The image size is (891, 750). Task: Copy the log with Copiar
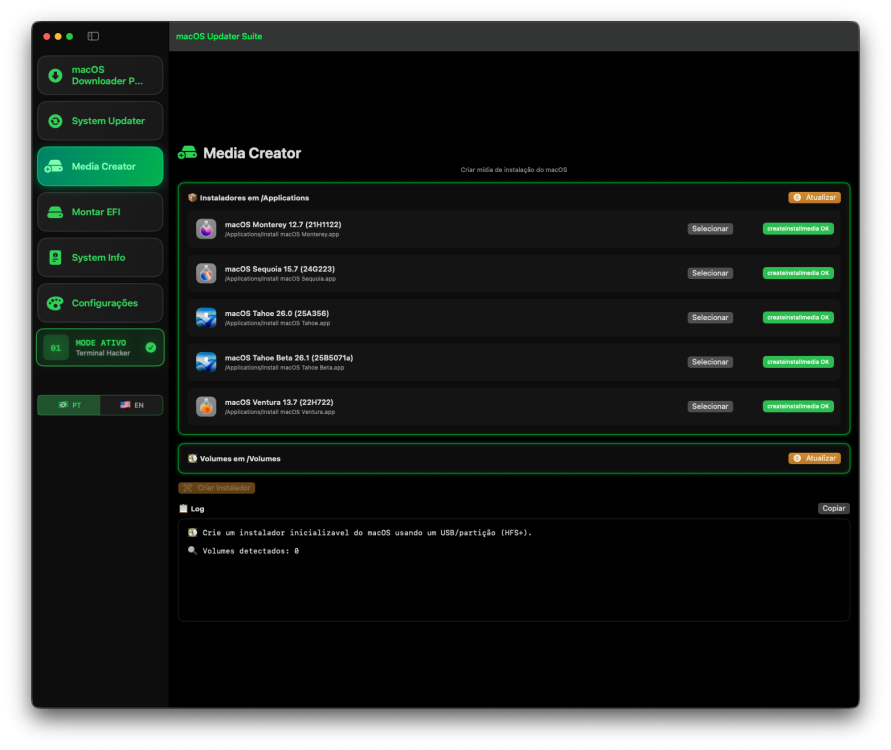[x=834, y=509]
